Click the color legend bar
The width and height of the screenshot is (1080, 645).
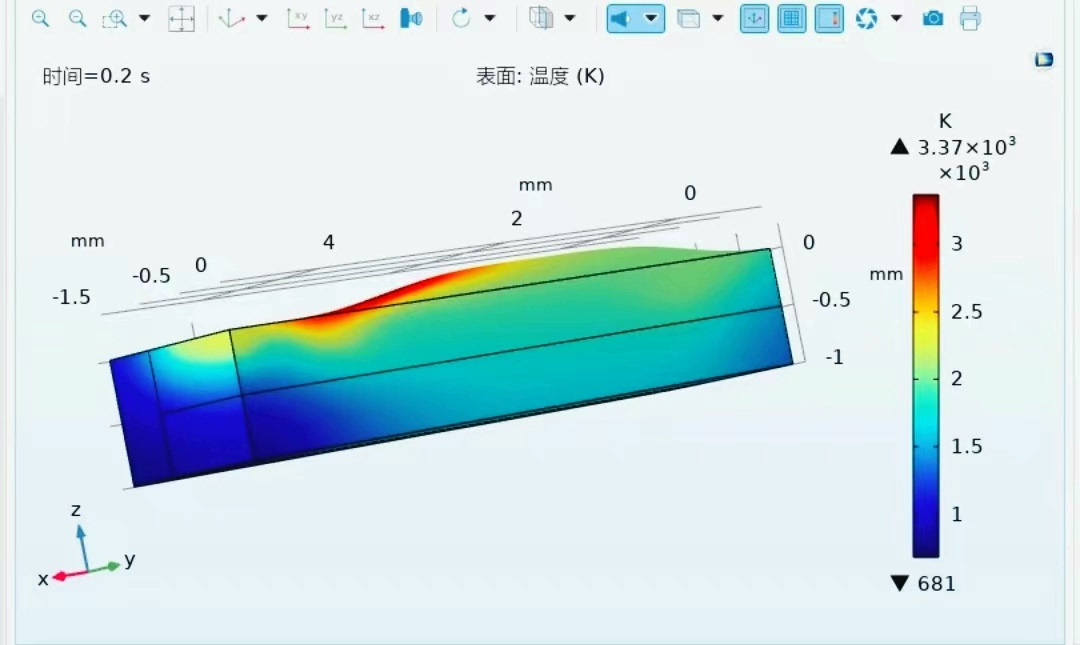tap(926, 376)
